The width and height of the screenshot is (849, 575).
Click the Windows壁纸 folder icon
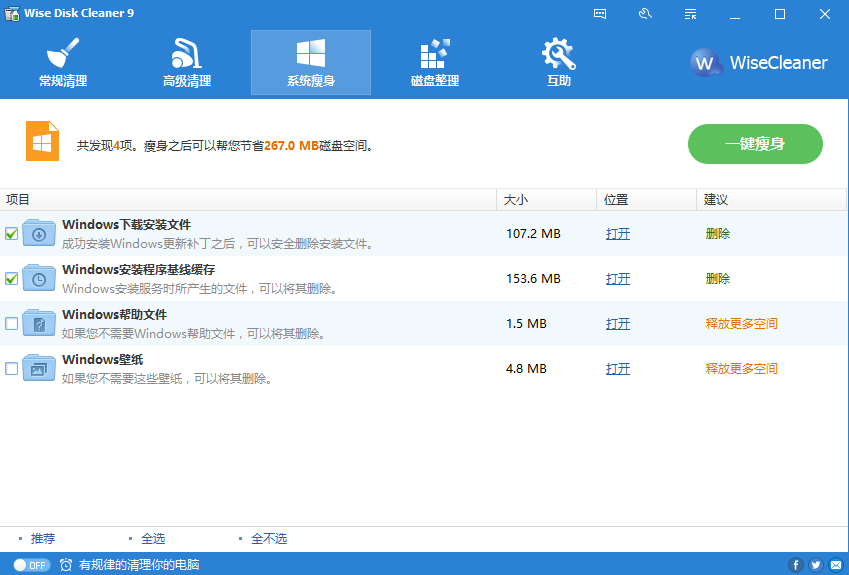39,368
